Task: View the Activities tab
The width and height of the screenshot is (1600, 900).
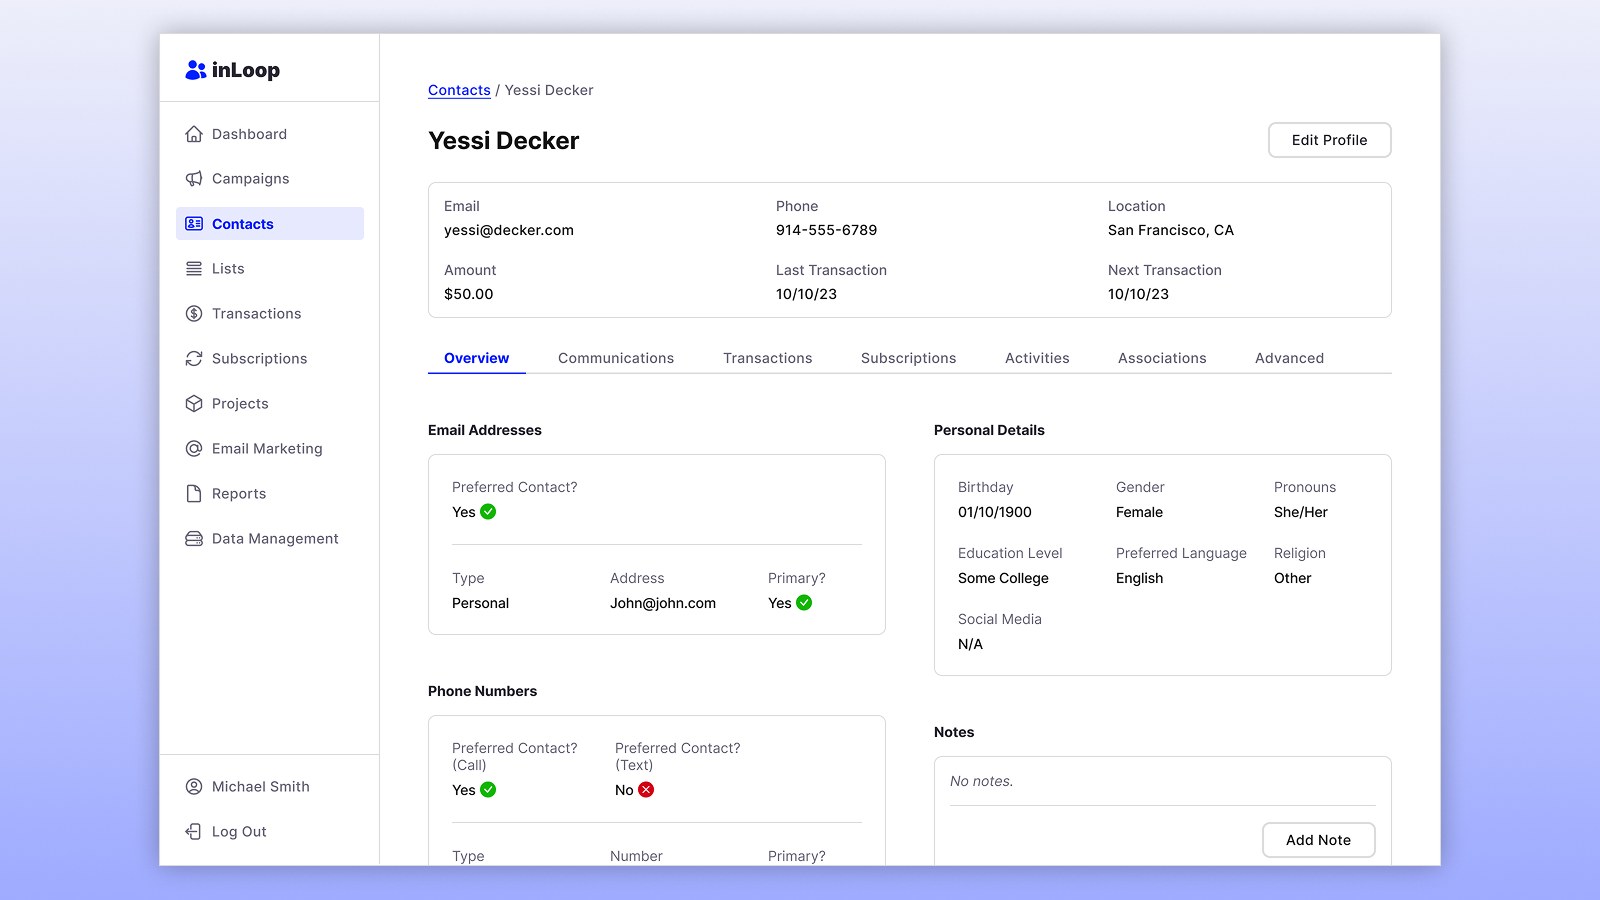Action: tap(1037, 358)
